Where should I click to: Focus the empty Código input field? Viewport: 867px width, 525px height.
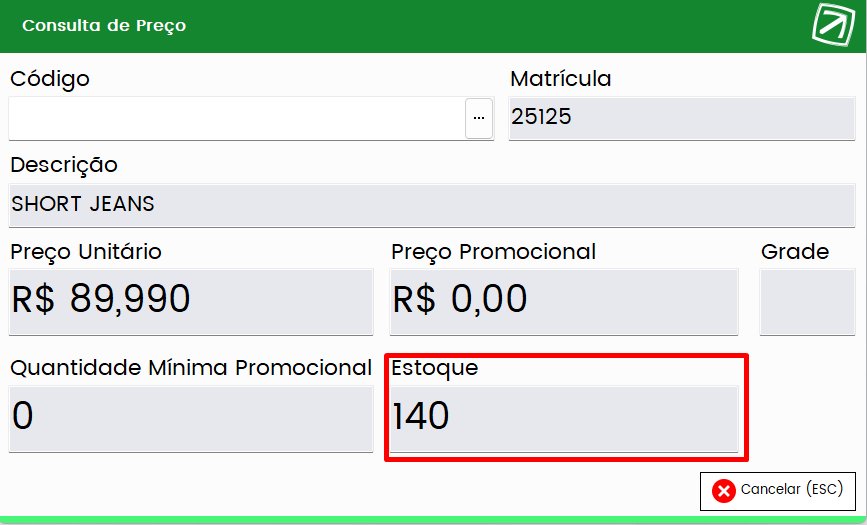[x=237, y=118]
